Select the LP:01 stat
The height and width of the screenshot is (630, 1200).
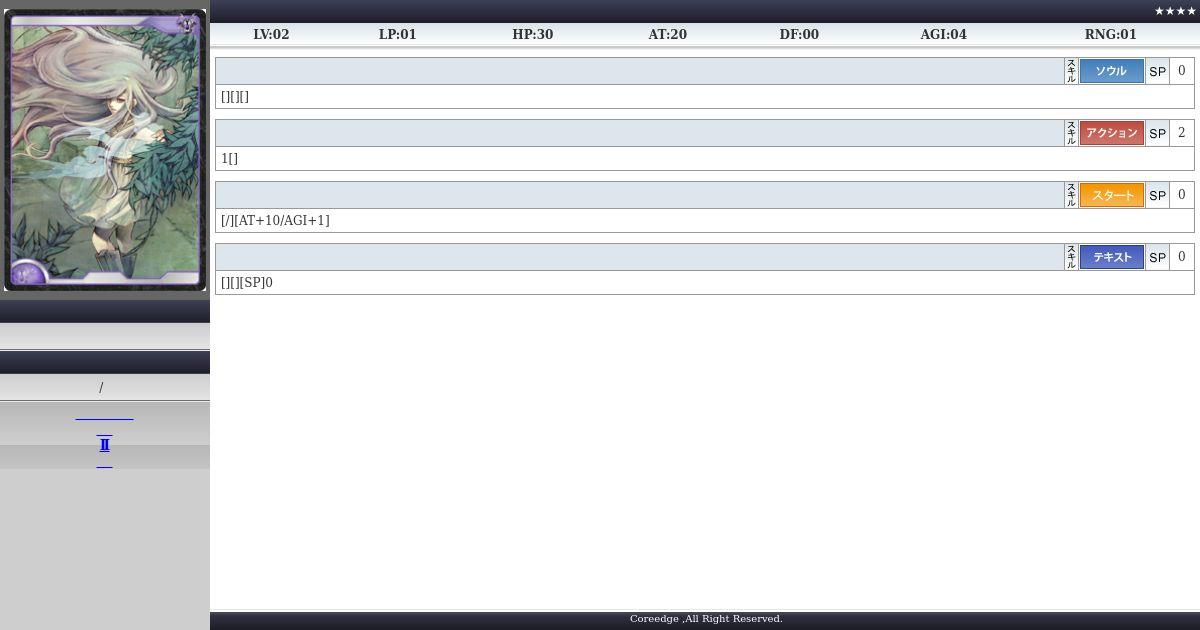[397, 34]
